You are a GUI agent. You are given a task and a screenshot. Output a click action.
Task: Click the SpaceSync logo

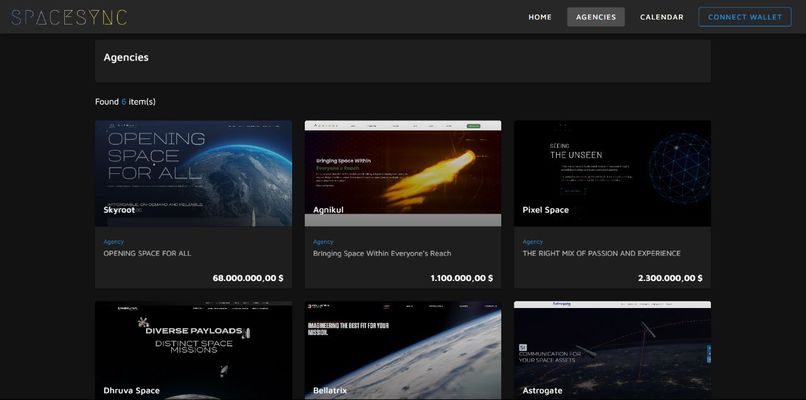click(69, 17)
